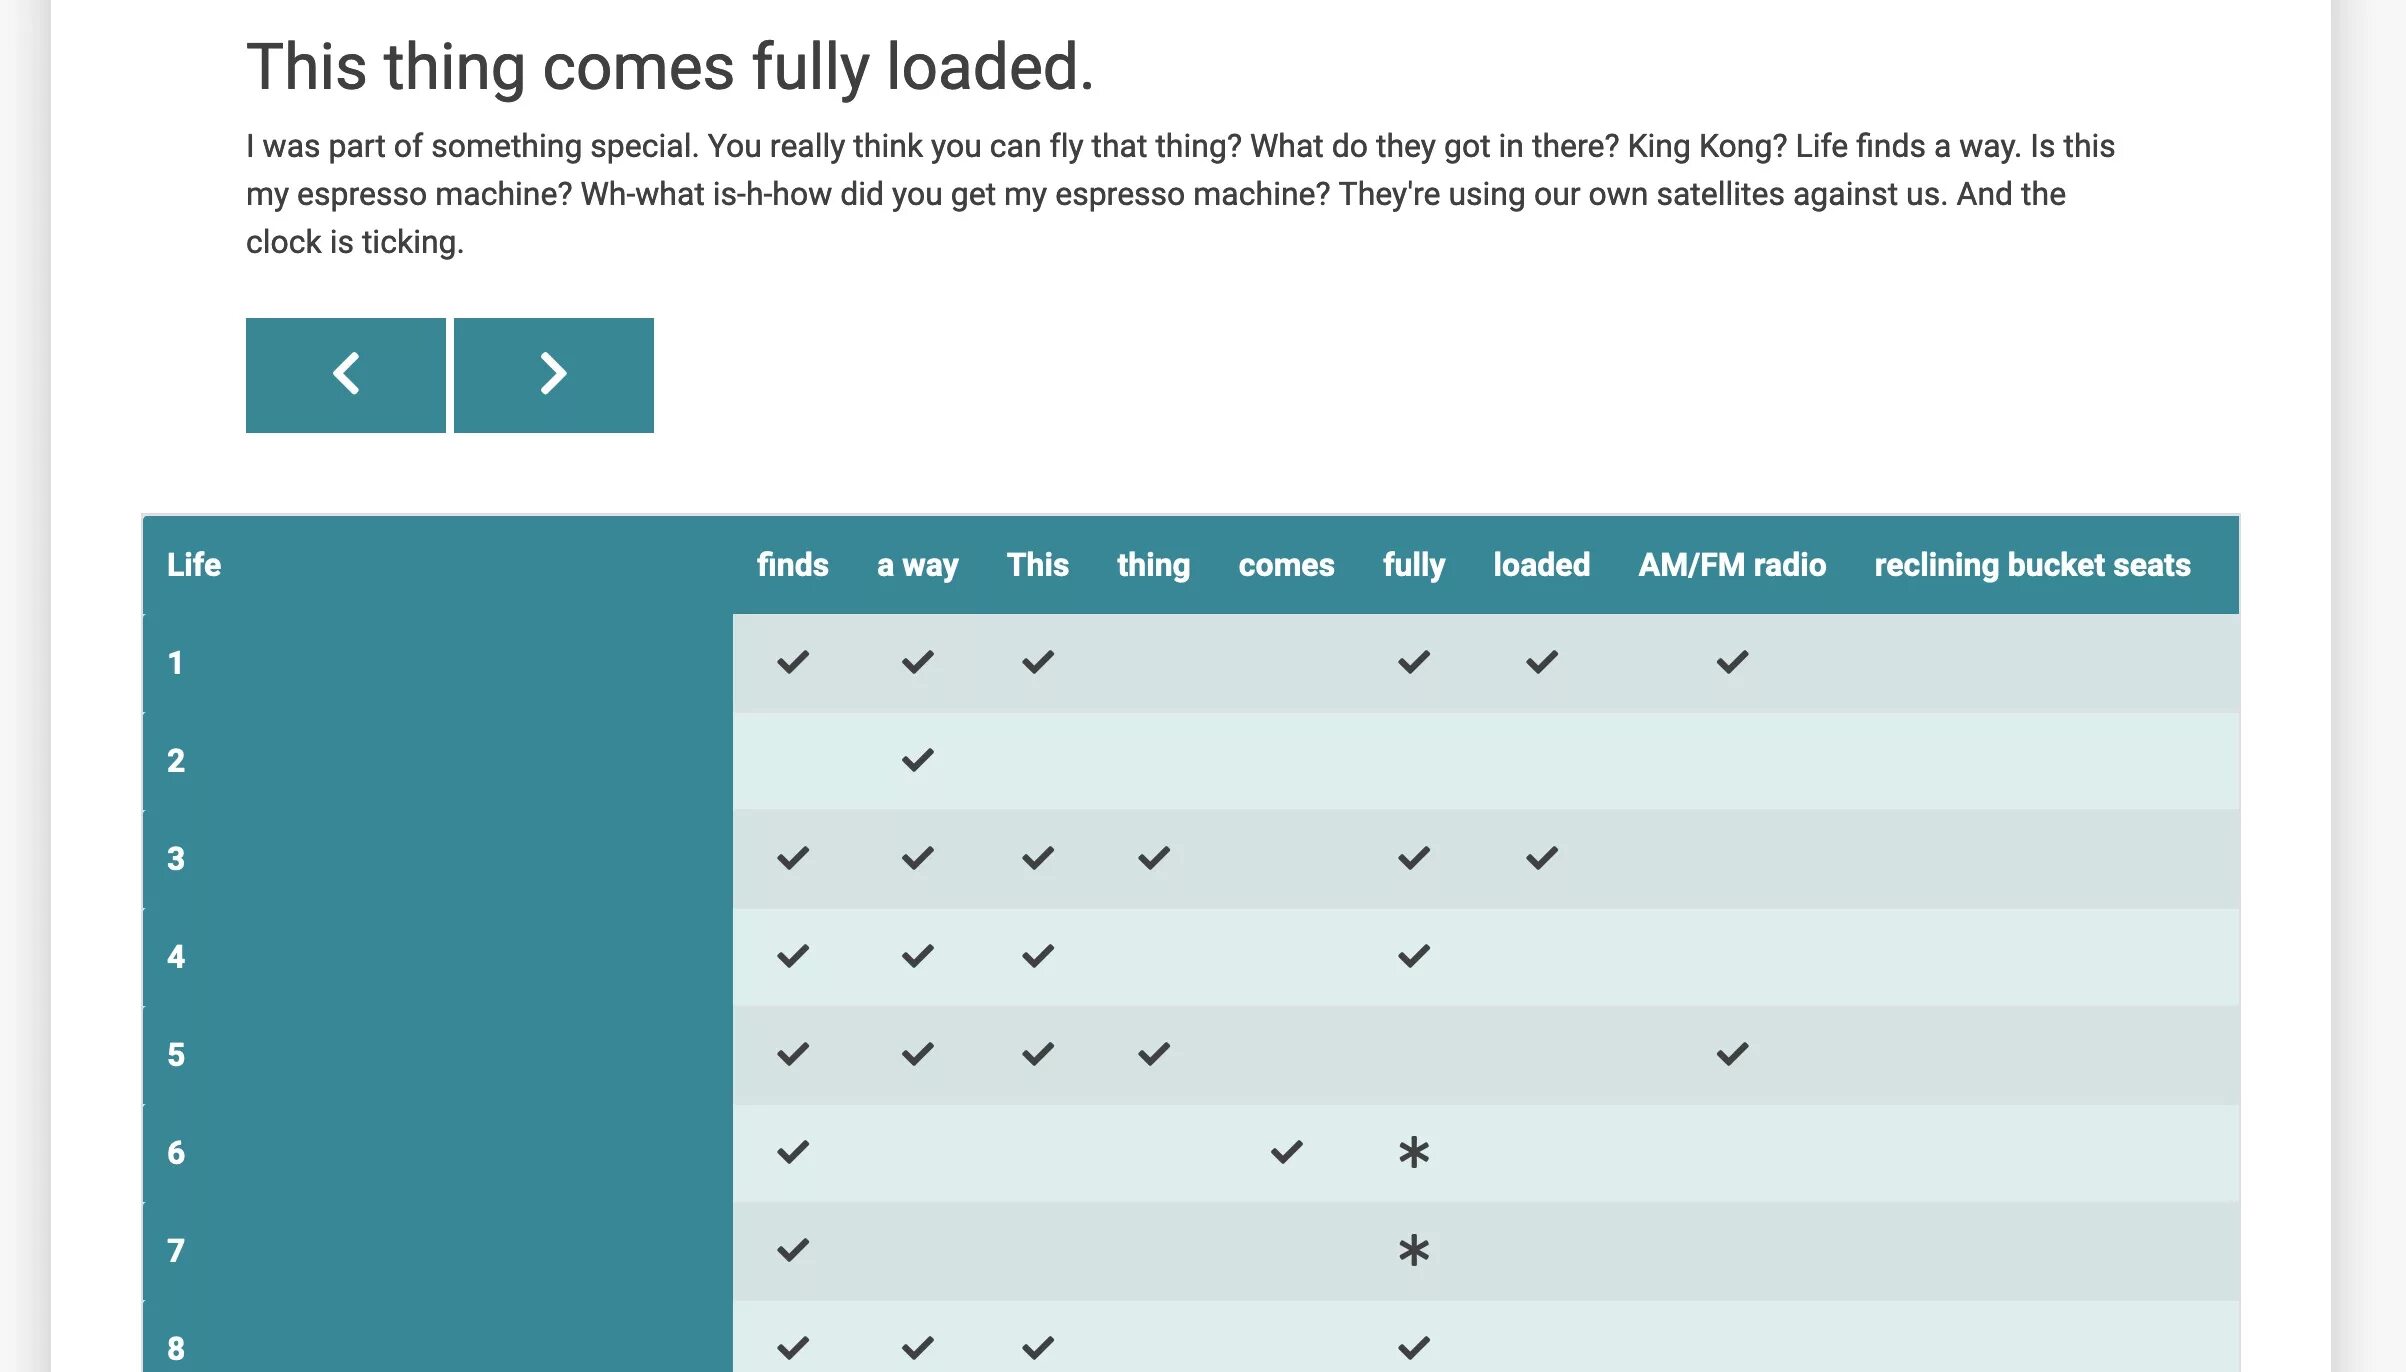The width and height of the screenshot is (2406, 1372).
Task: Select row header number 5
Action: click(x=176, y=1055)
